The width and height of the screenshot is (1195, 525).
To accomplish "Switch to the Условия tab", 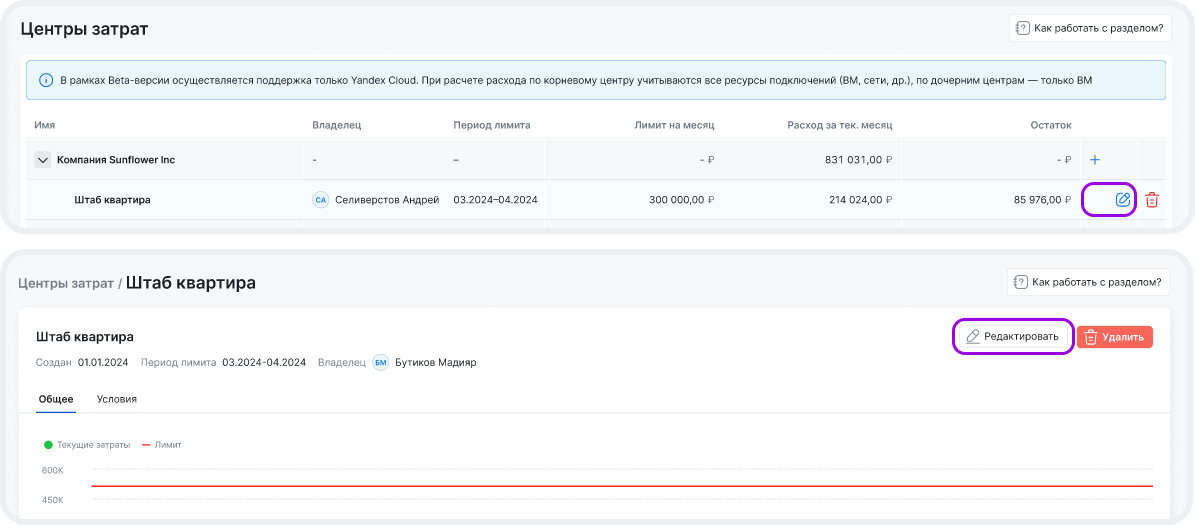I will click(117, 399).
